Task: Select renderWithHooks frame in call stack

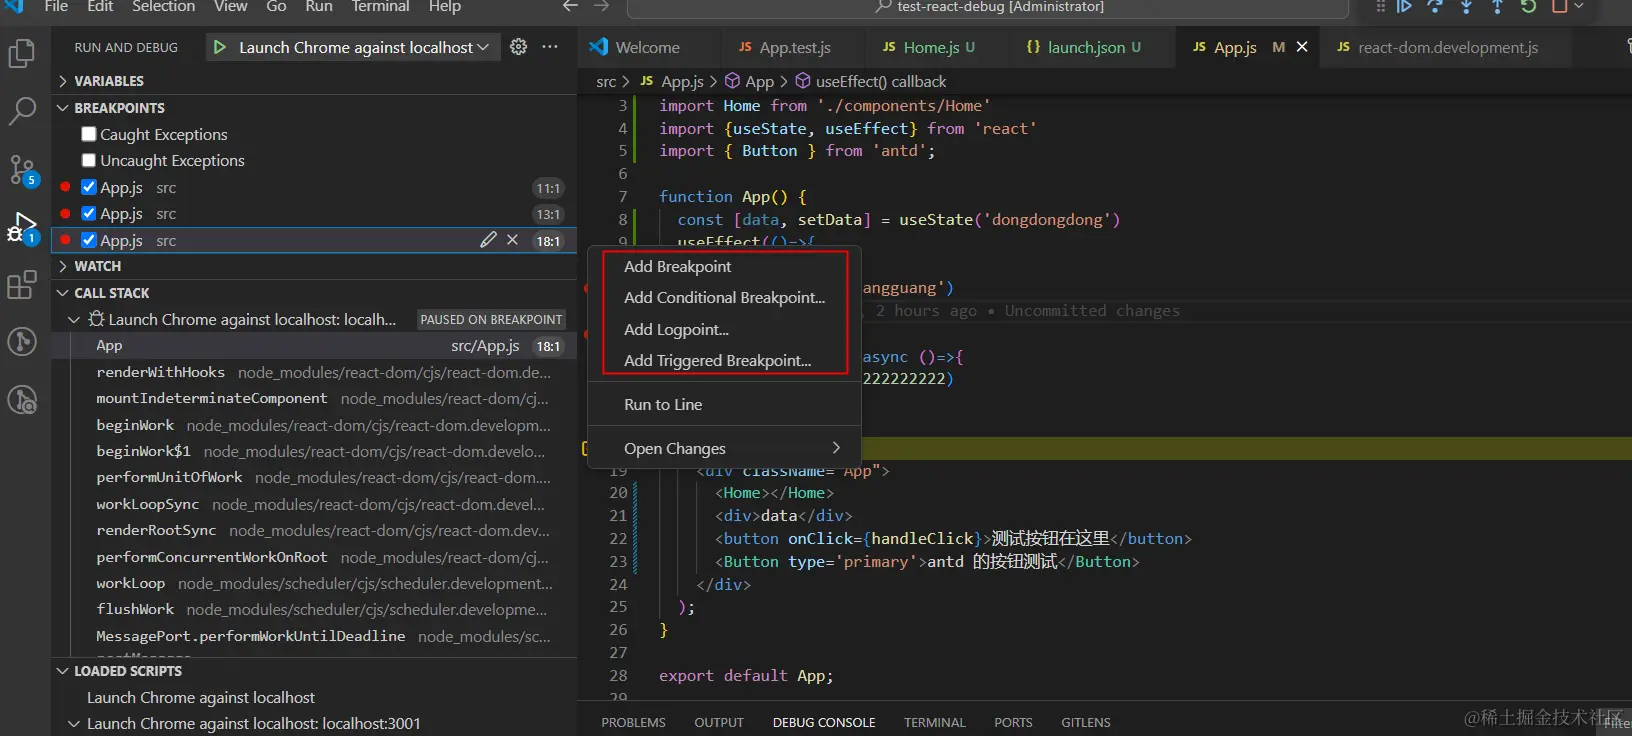Action: click(161, 372)
